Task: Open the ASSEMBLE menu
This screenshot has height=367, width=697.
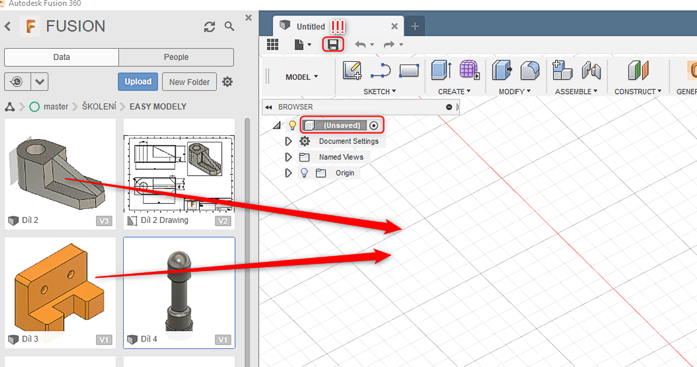Action: point(576,92)
